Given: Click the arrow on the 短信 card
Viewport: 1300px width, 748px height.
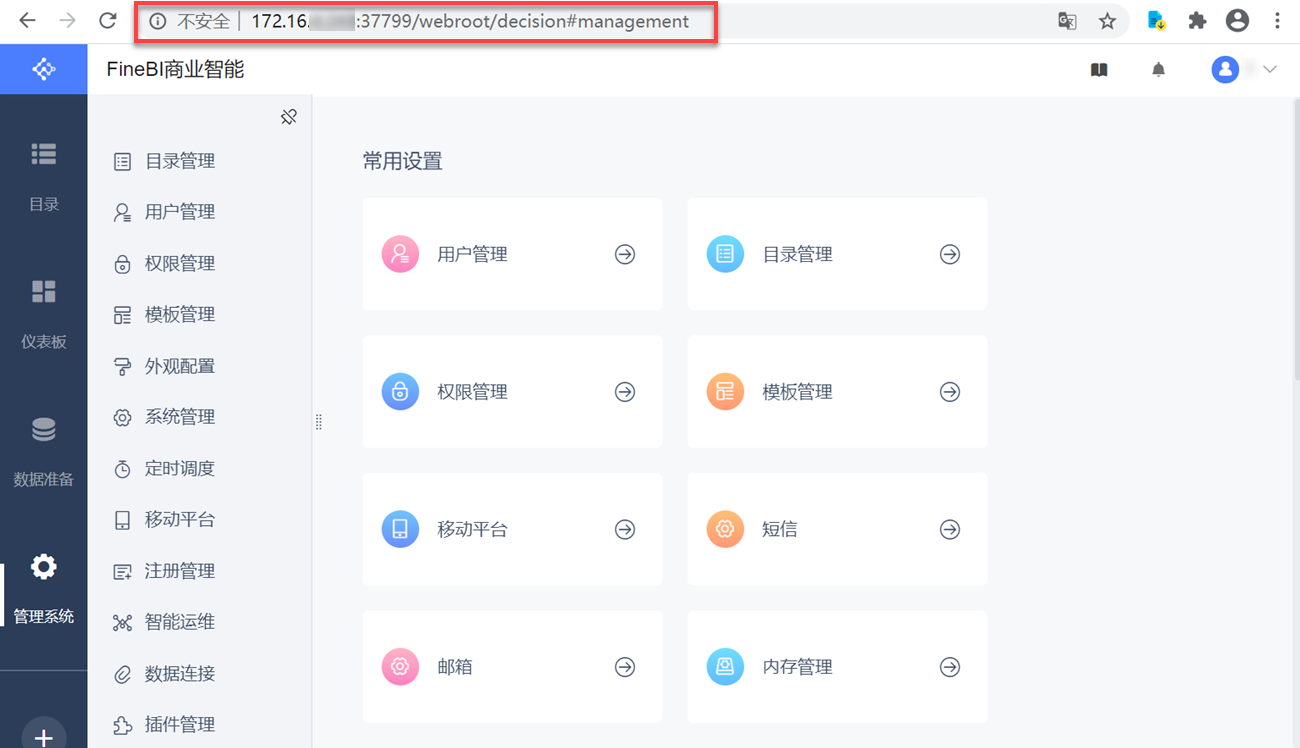Looking at the screenshot, I should [950, 529].
